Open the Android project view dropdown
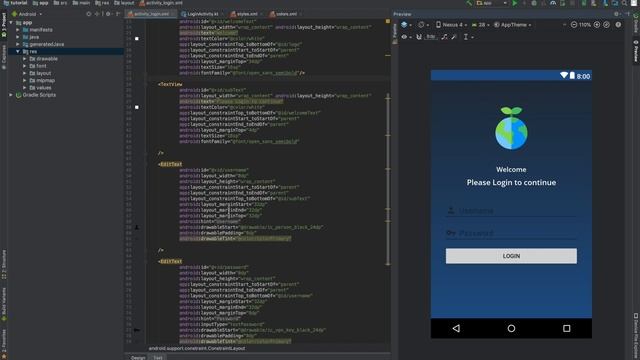Viewport: 640px width, 360px height. tap(27, 14)
